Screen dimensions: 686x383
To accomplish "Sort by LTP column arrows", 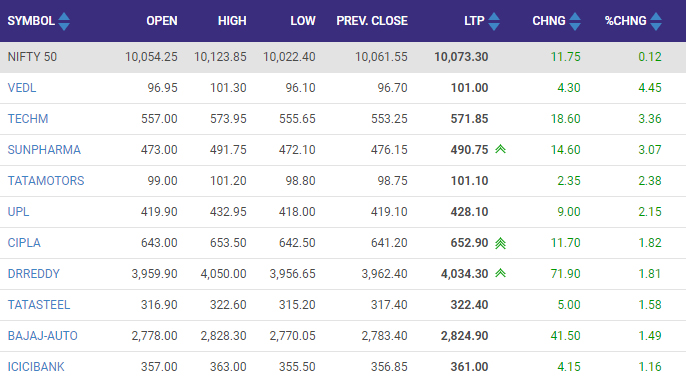I will [x=494, y=21].
